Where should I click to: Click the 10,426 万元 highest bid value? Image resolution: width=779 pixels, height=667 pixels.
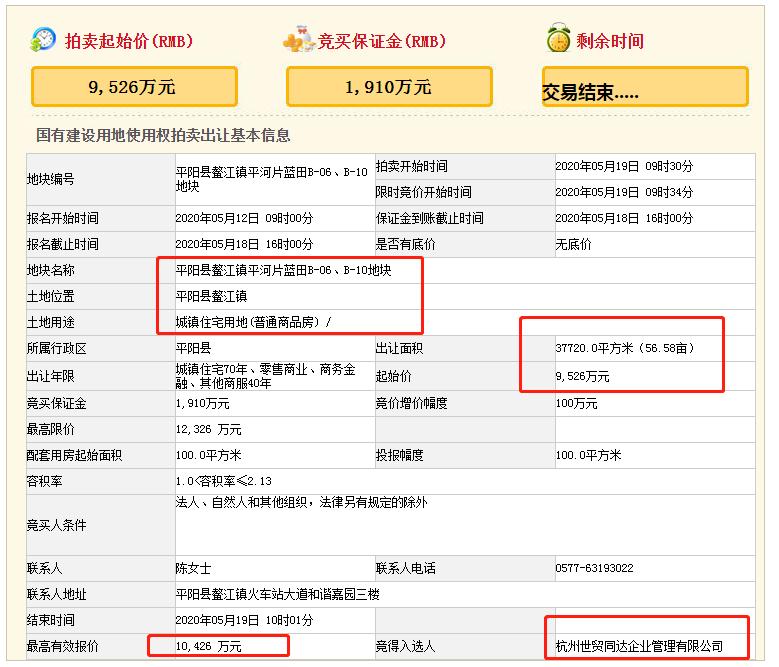[x=209, y=646]
